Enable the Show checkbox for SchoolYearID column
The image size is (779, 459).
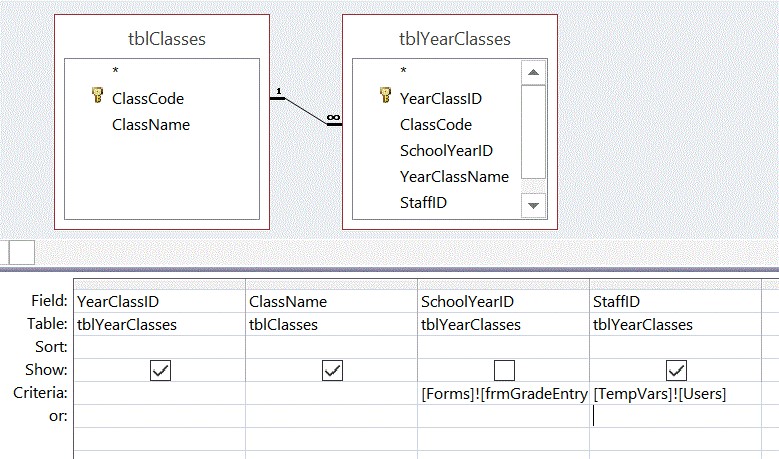pos(504,370)
